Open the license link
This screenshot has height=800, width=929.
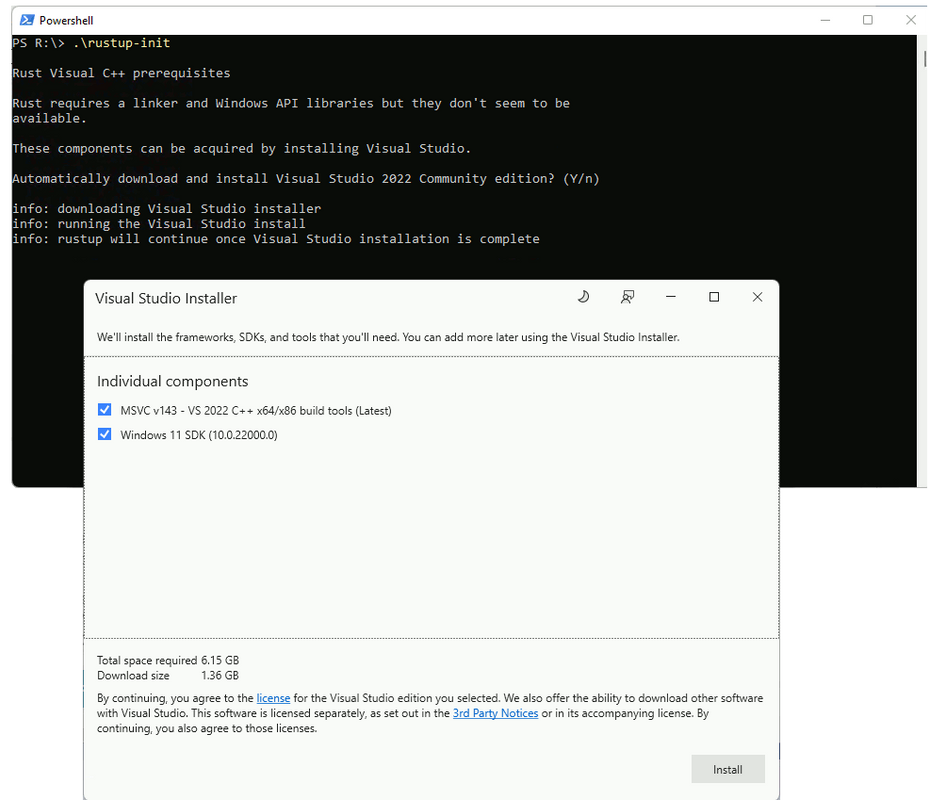click(273, 698)
